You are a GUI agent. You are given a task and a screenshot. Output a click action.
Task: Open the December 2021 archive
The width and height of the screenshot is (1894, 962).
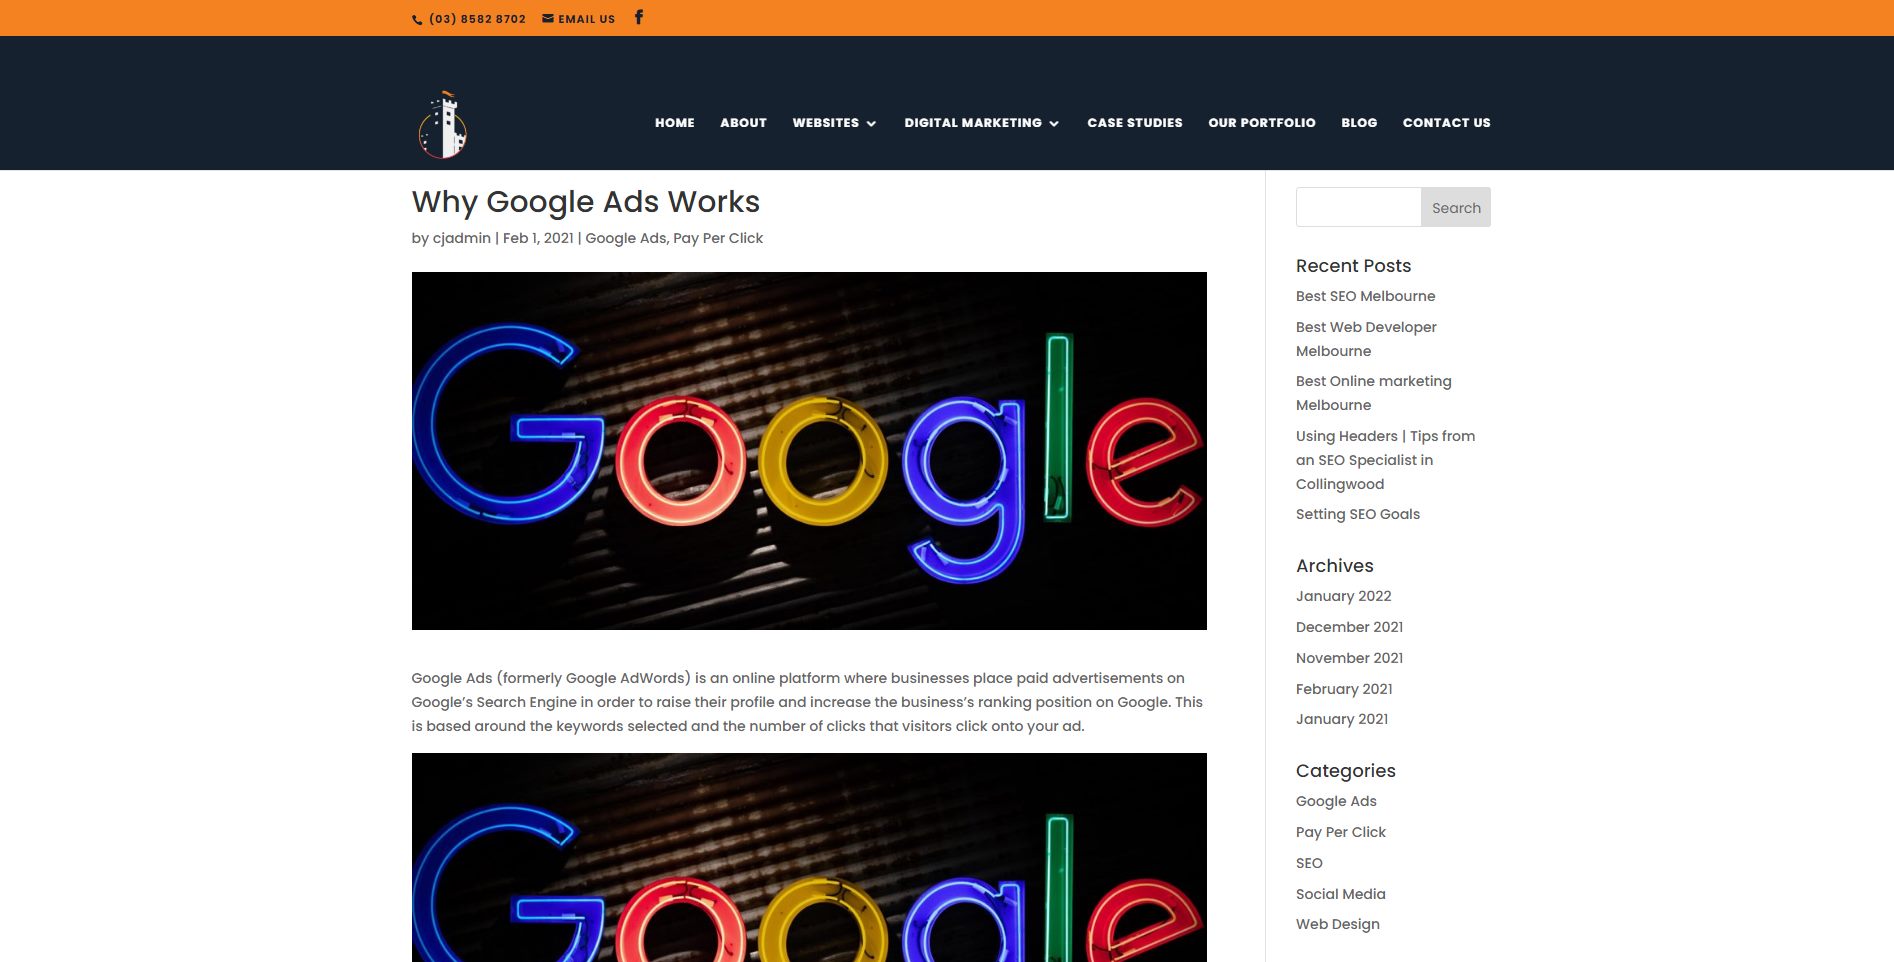pyautogui.click(x=1349, y=627)
